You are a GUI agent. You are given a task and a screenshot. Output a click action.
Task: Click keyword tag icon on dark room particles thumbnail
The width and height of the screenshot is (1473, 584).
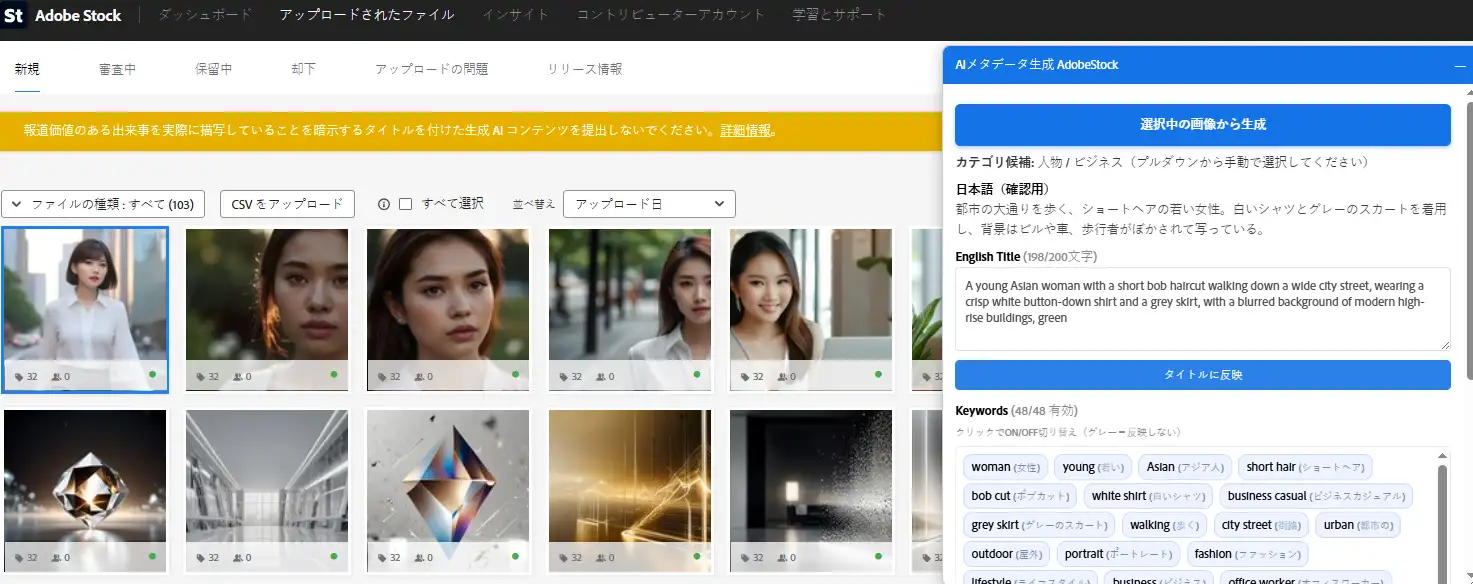tap(745, 558)
